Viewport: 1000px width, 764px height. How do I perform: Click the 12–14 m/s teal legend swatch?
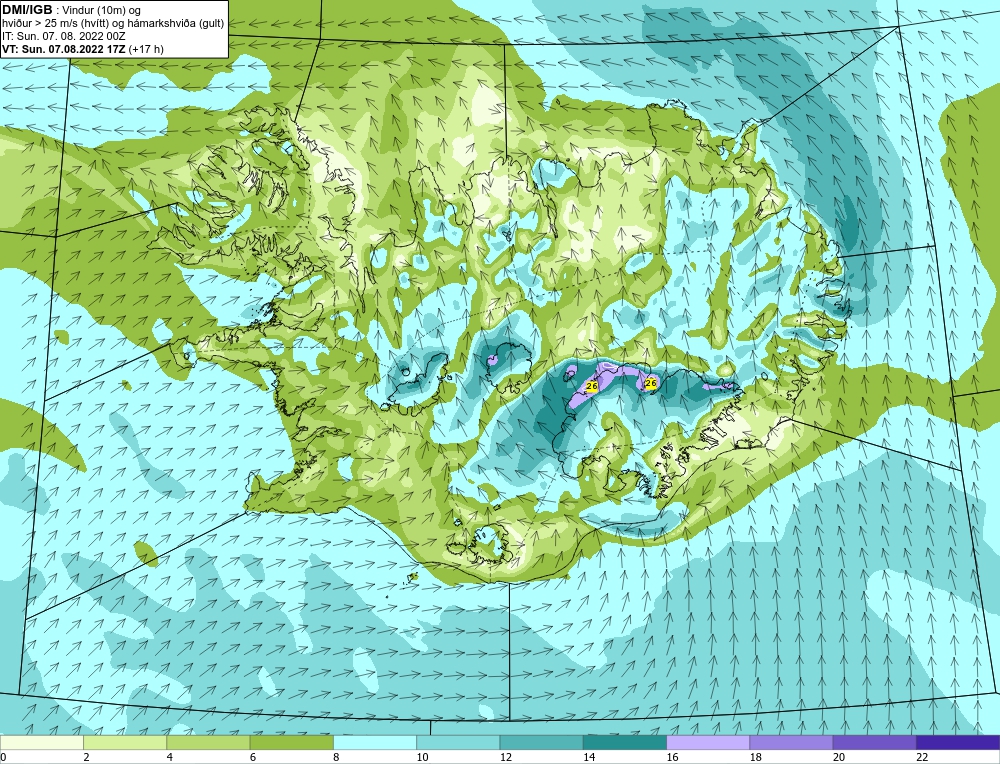coord(541,742)
